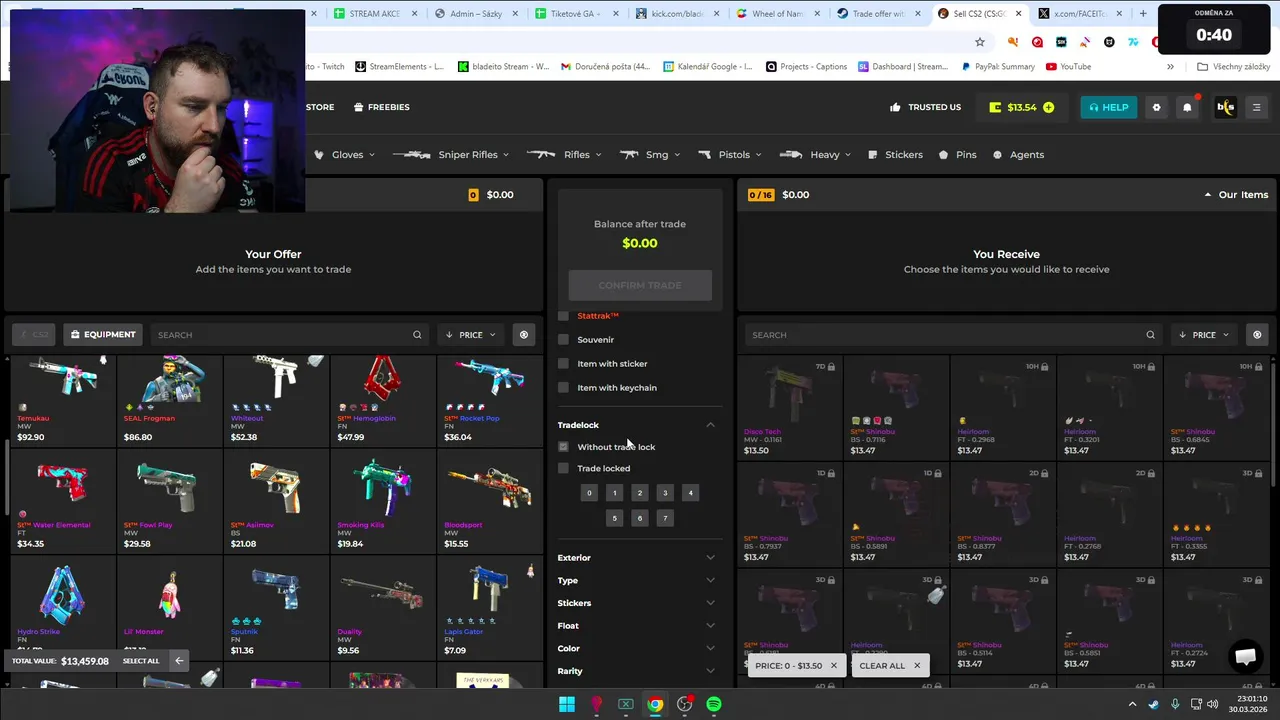Click Clear All filters label
Image resolution: width=1280 pixels, height=720 pixels.
(882, 666)
